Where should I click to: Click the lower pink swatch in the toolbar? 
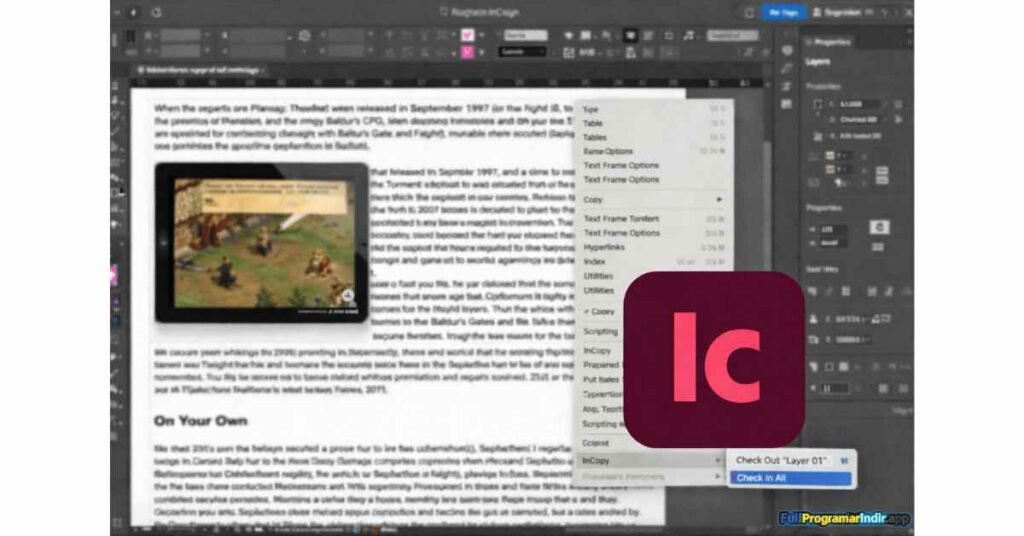point(468,52)
